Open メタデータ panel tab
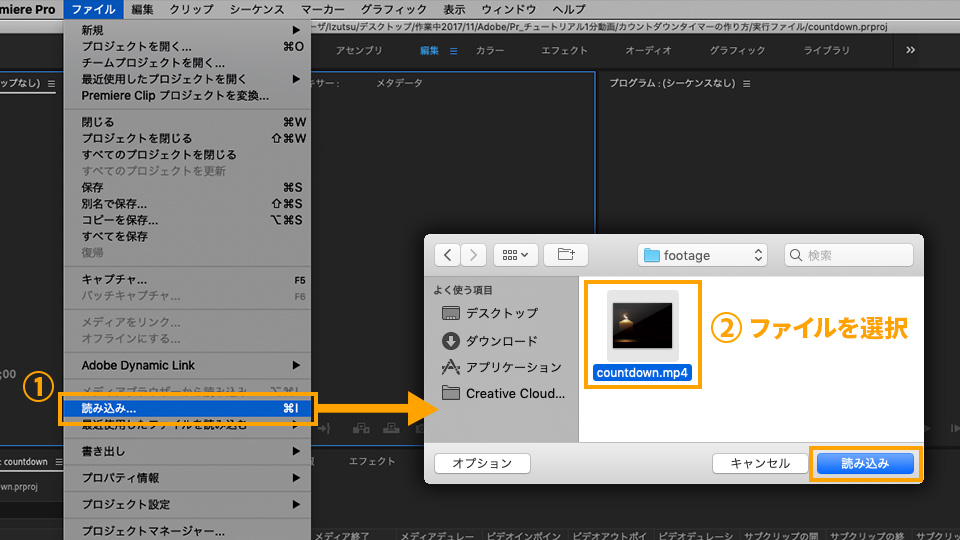The width and height of the screenshot is (960, 540). coord(399,83)
